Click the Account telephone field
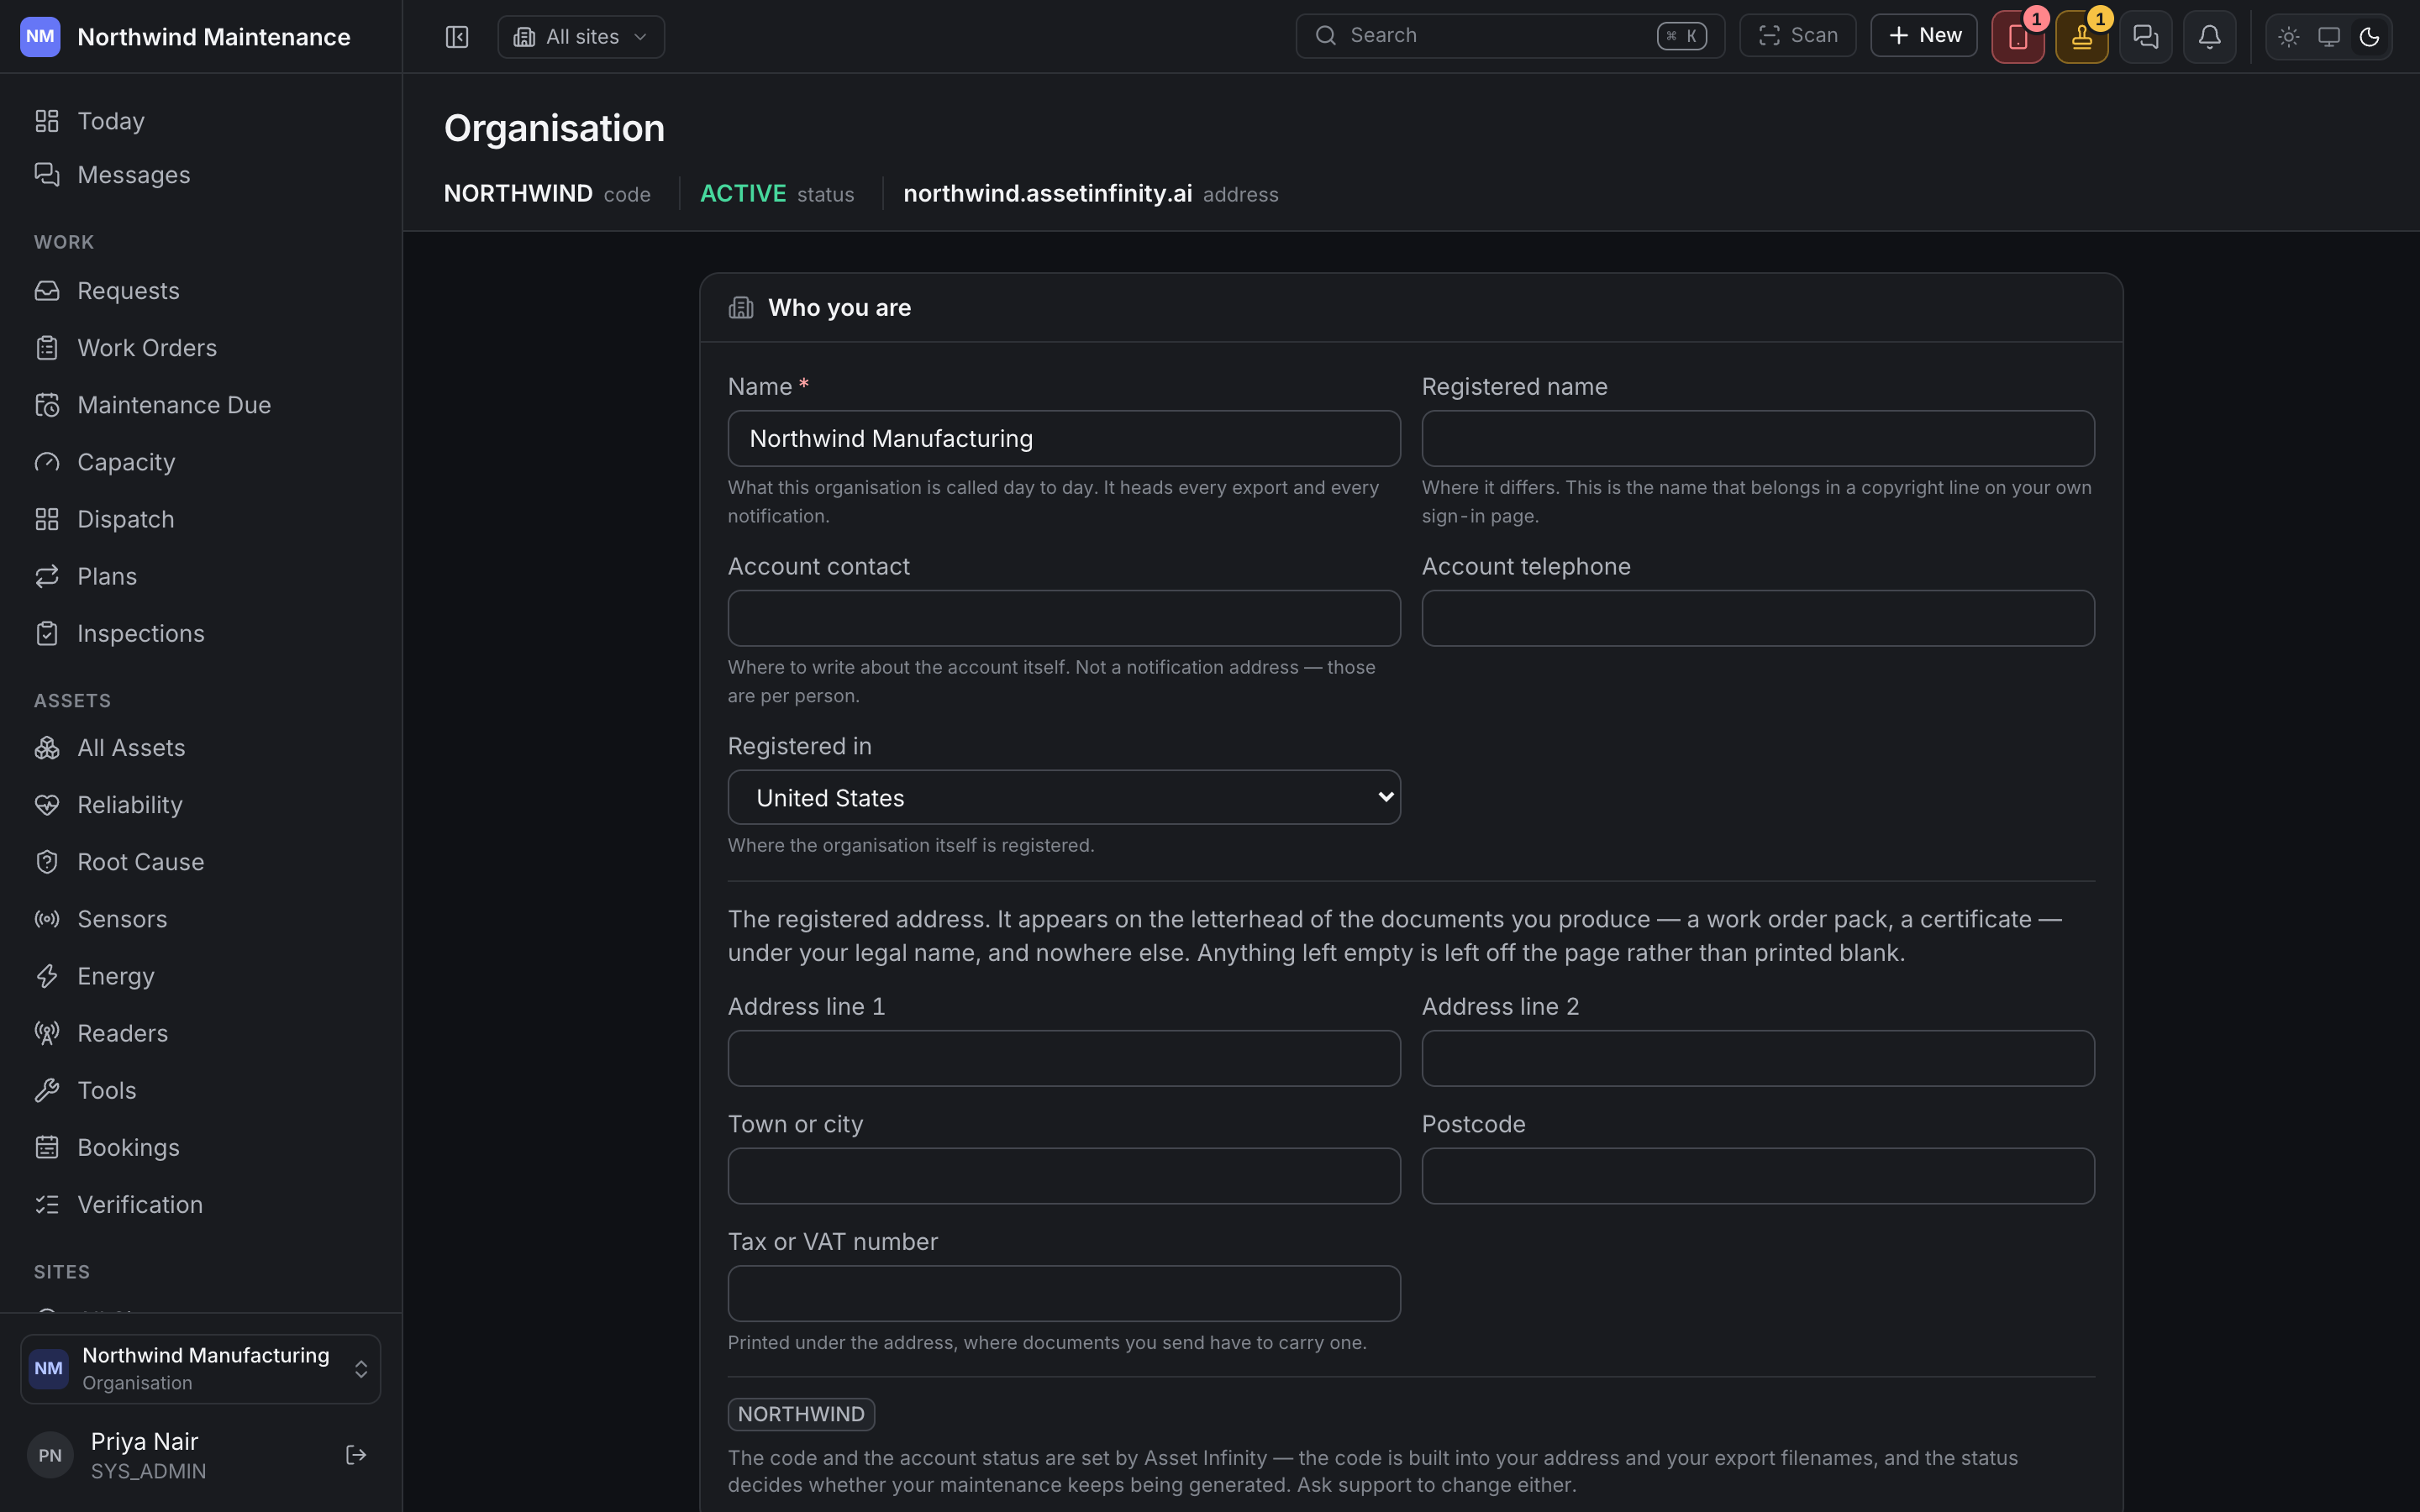This screenshot has width=2420, height=1512. tap(1758, 618)
